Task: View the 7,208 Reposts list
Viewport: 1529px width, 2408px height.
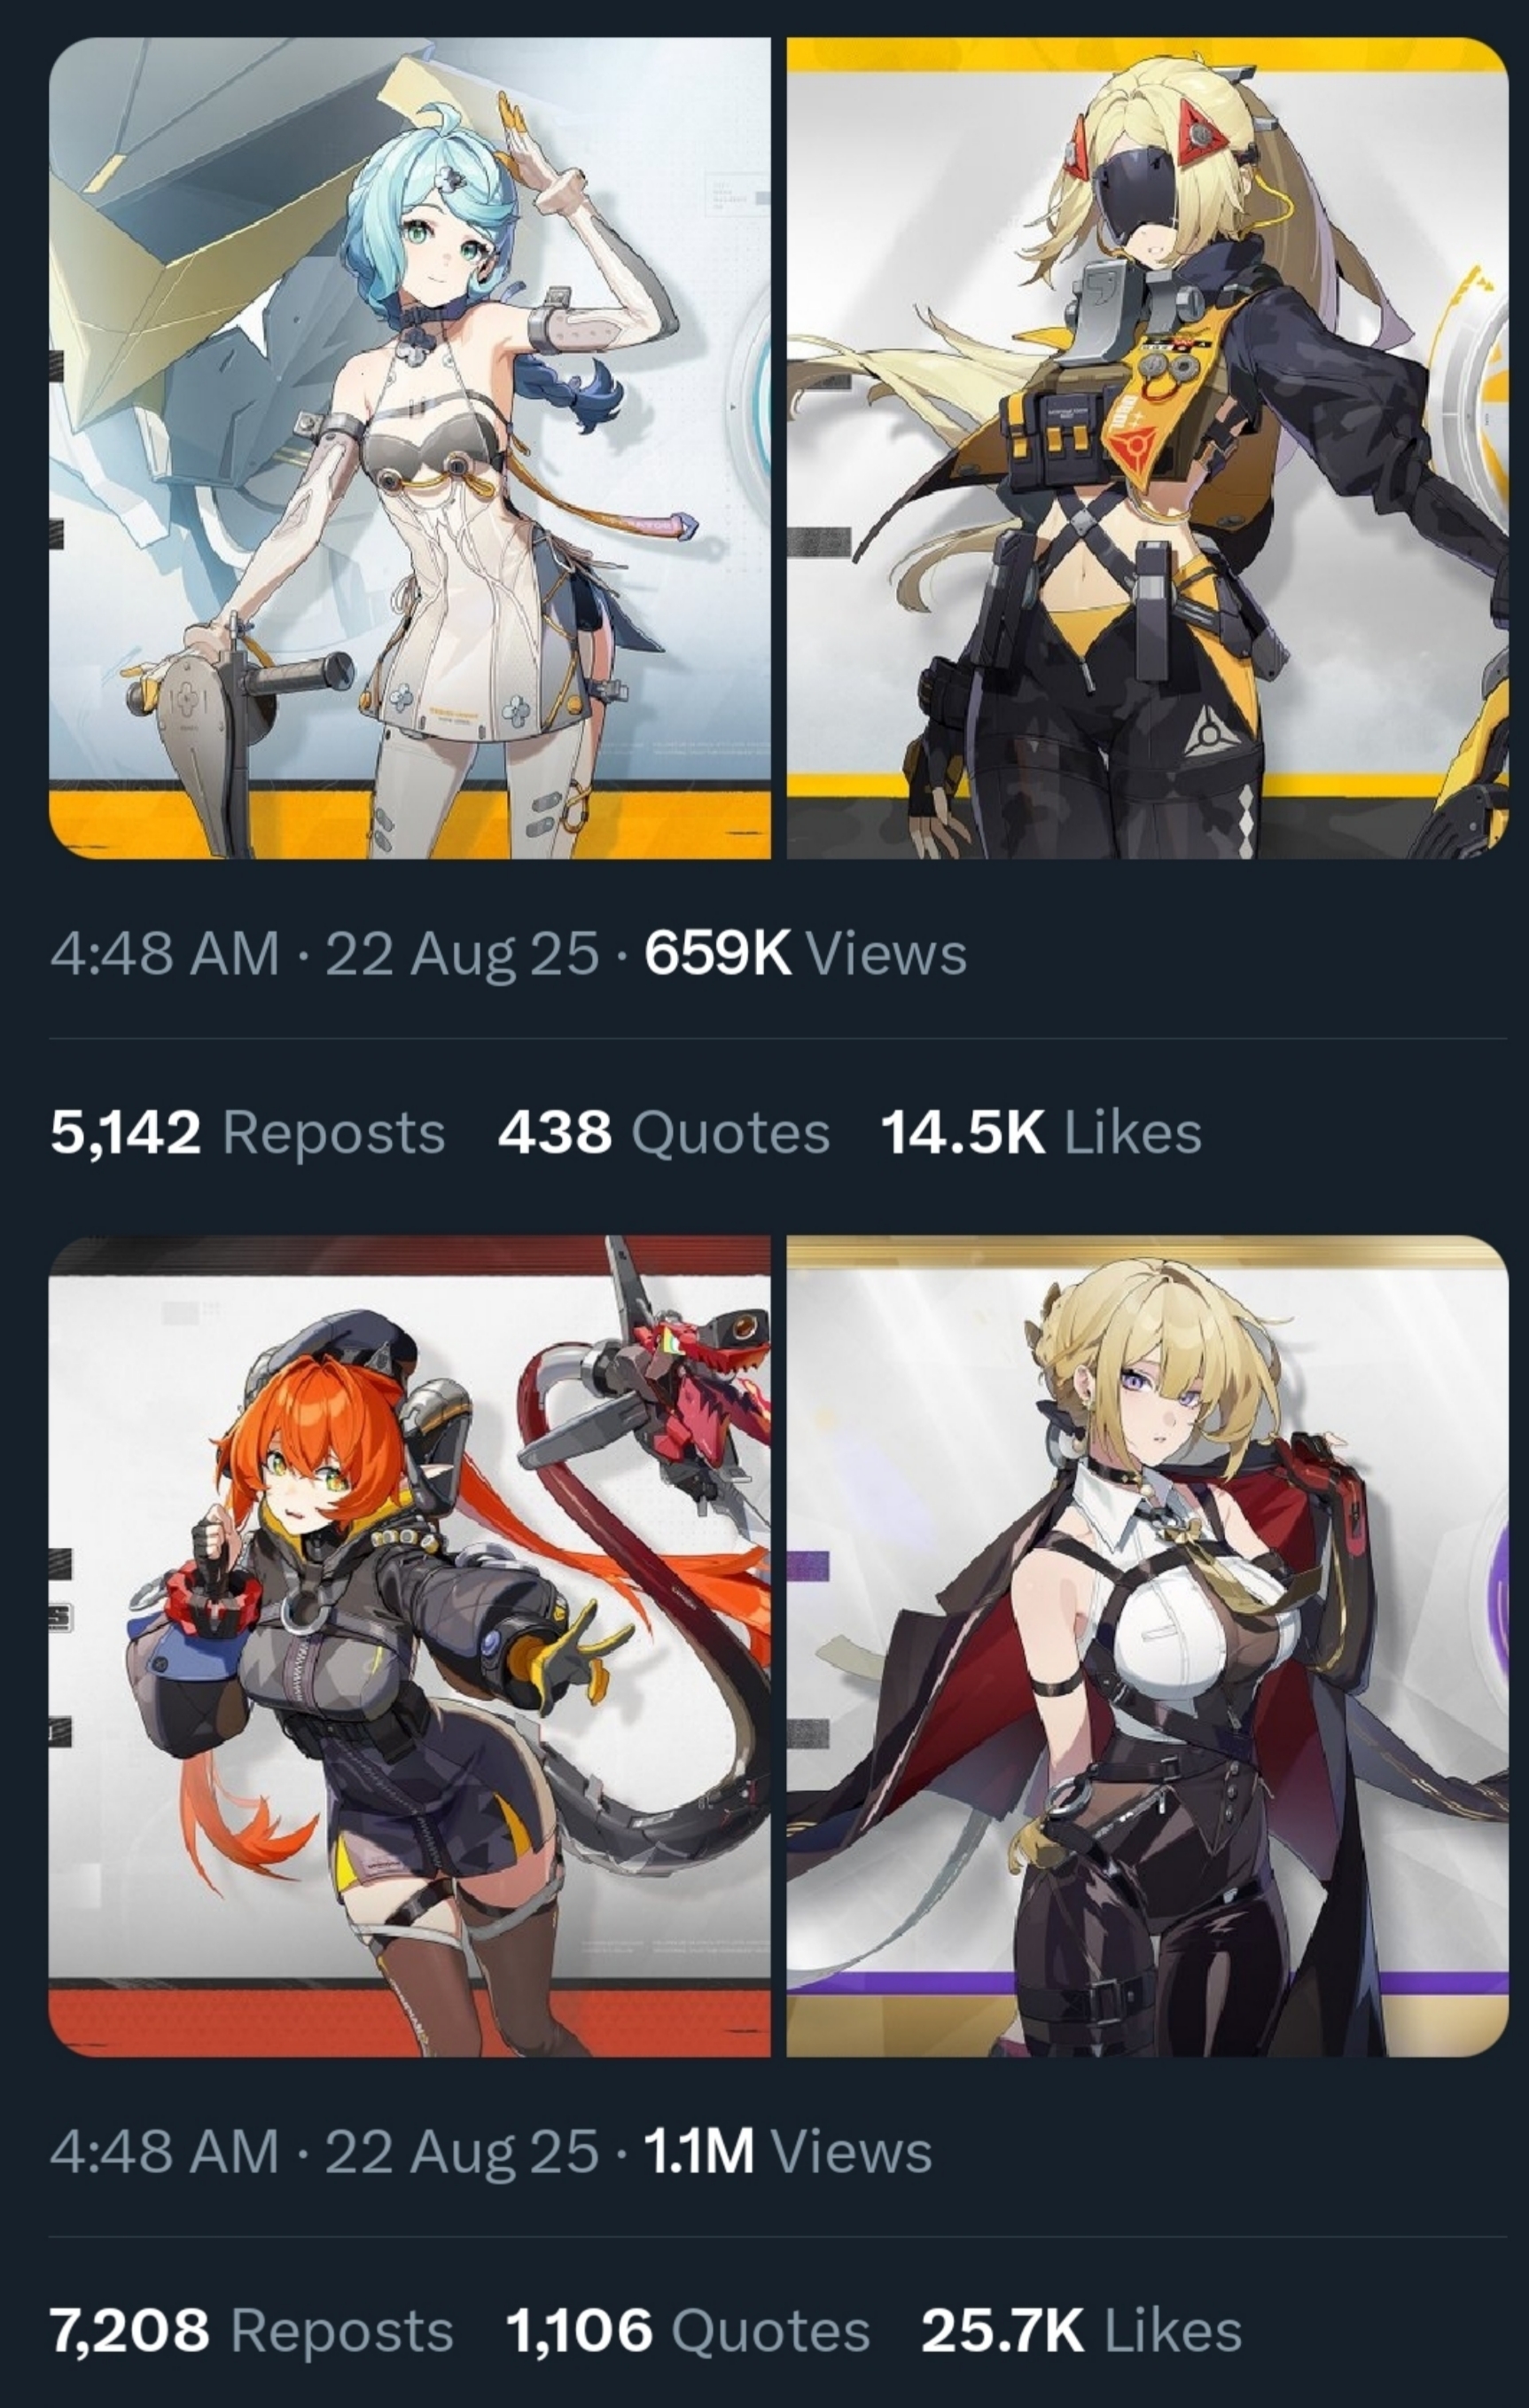Action: tap(252, 2330)
